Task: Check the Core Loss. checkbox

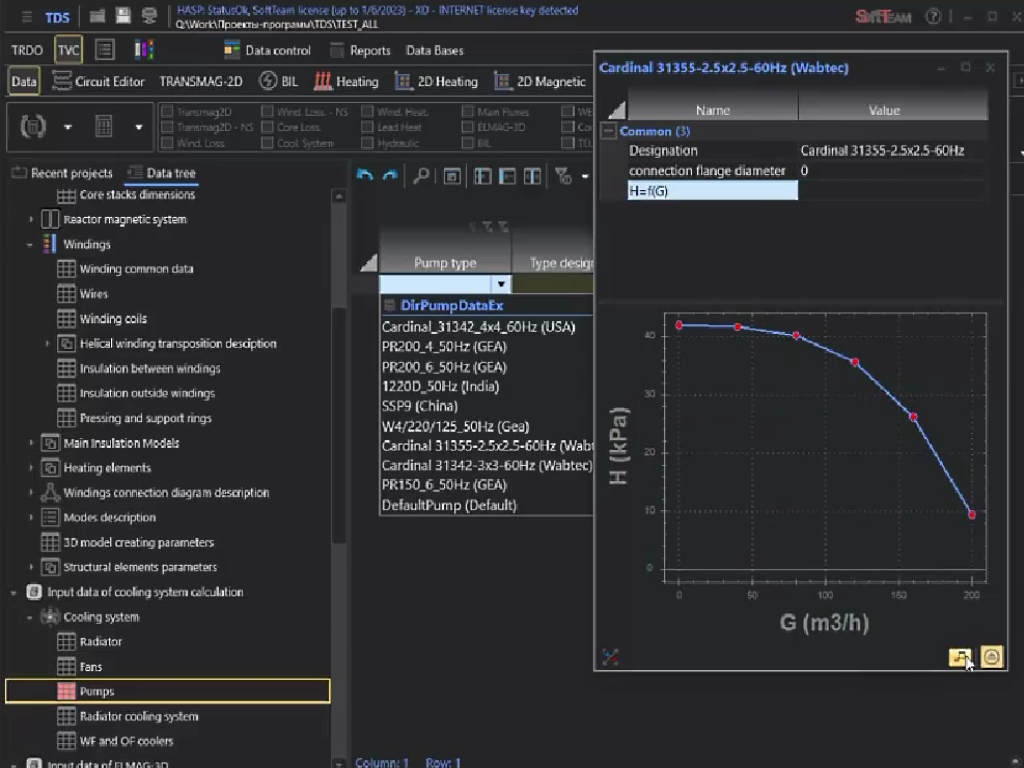Action: point(267,127)
